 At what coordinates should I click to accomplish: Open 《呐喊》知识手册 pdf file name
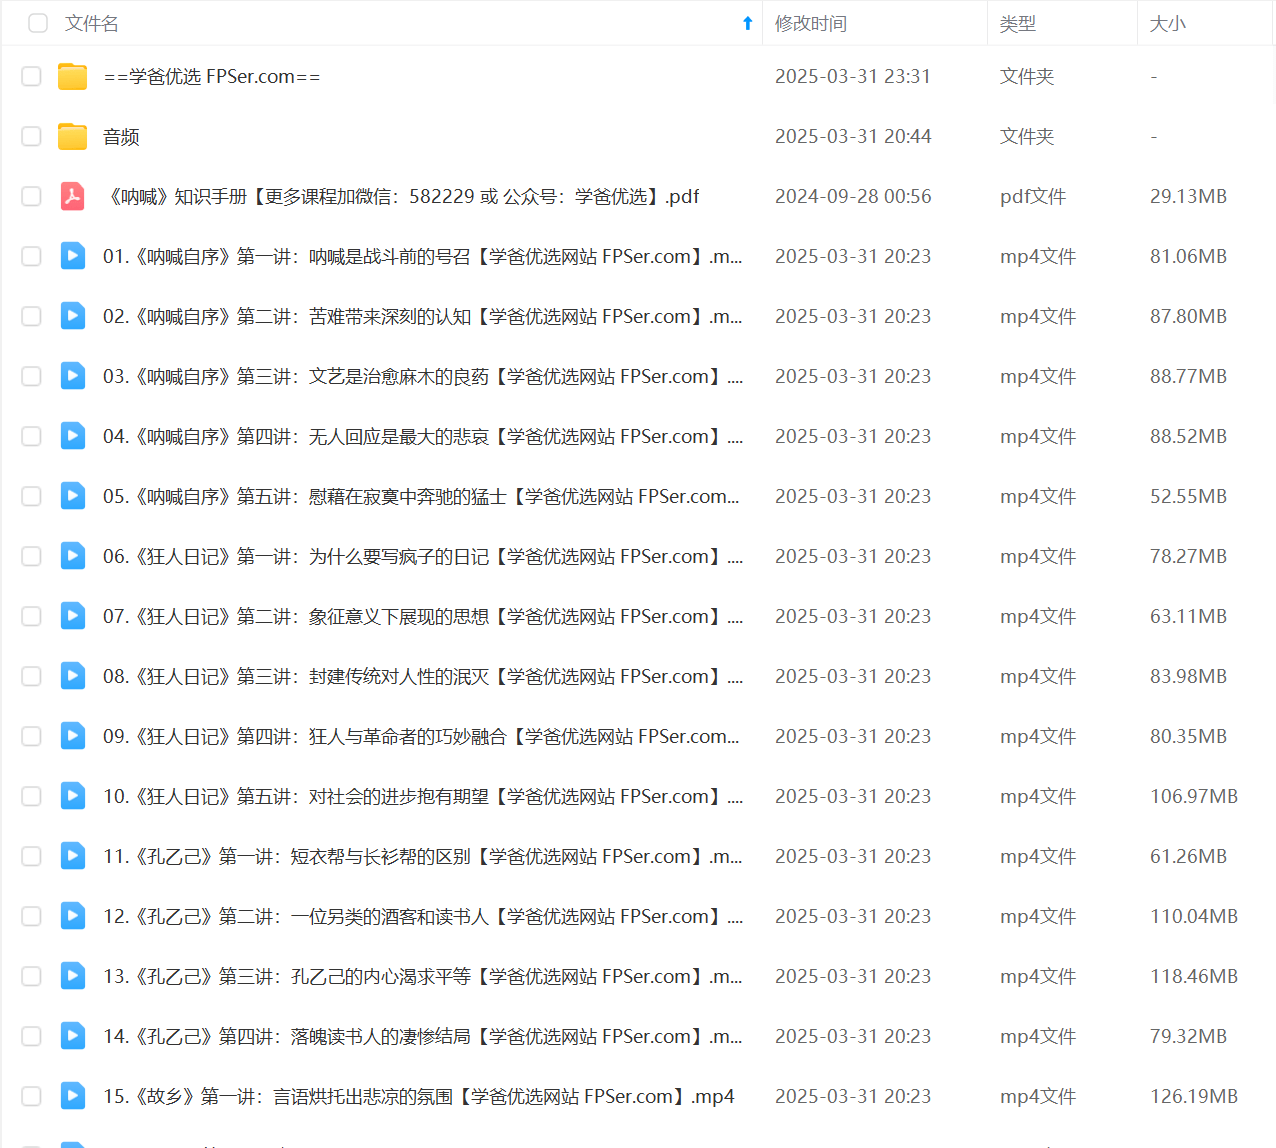401,196
